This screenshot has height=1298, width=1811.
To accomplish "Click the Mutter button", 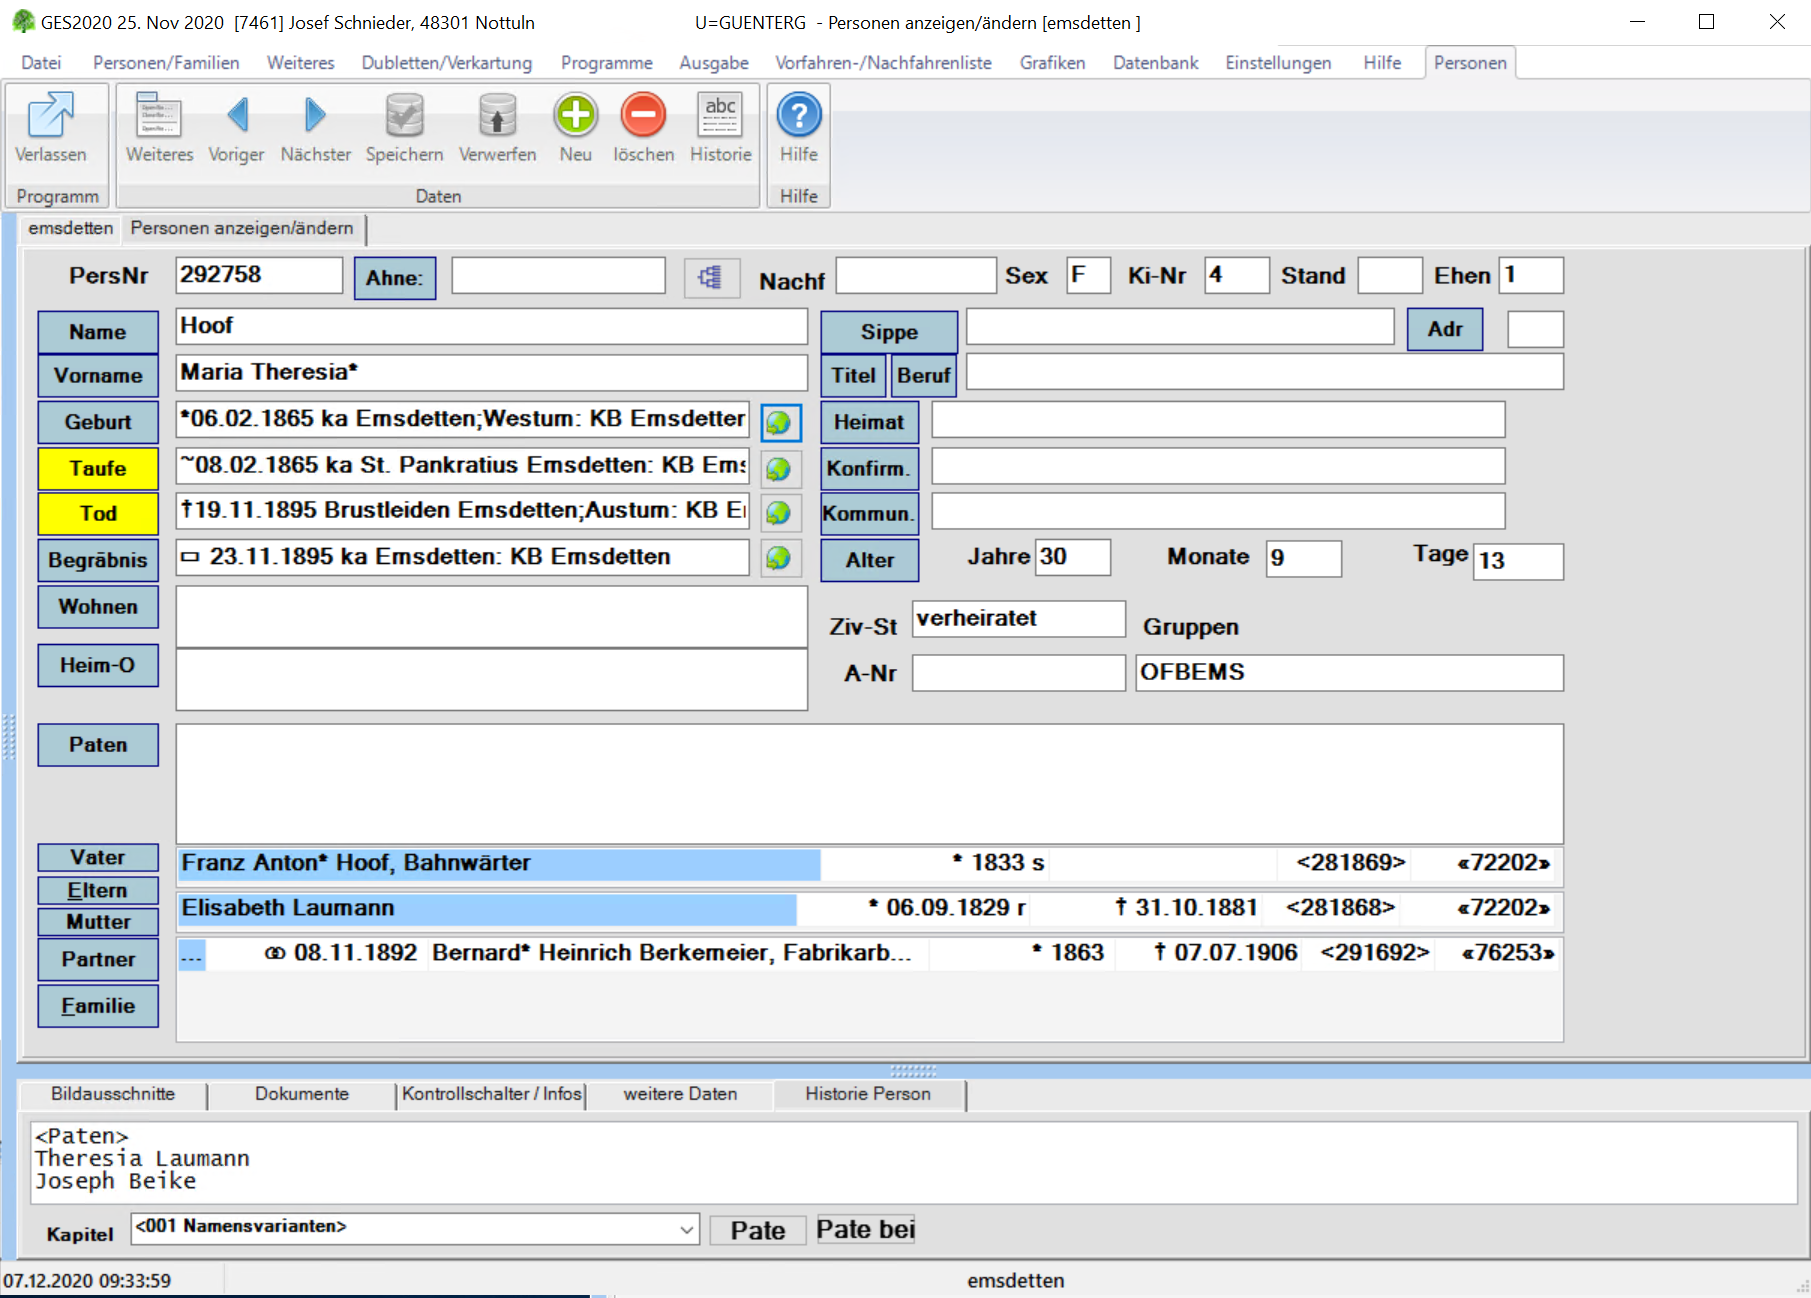I will pyautogui.click(x=98, y=921).
